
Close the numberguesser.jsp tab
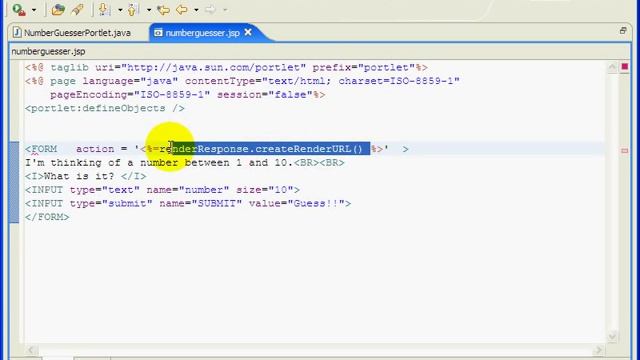tap(248, 32)
